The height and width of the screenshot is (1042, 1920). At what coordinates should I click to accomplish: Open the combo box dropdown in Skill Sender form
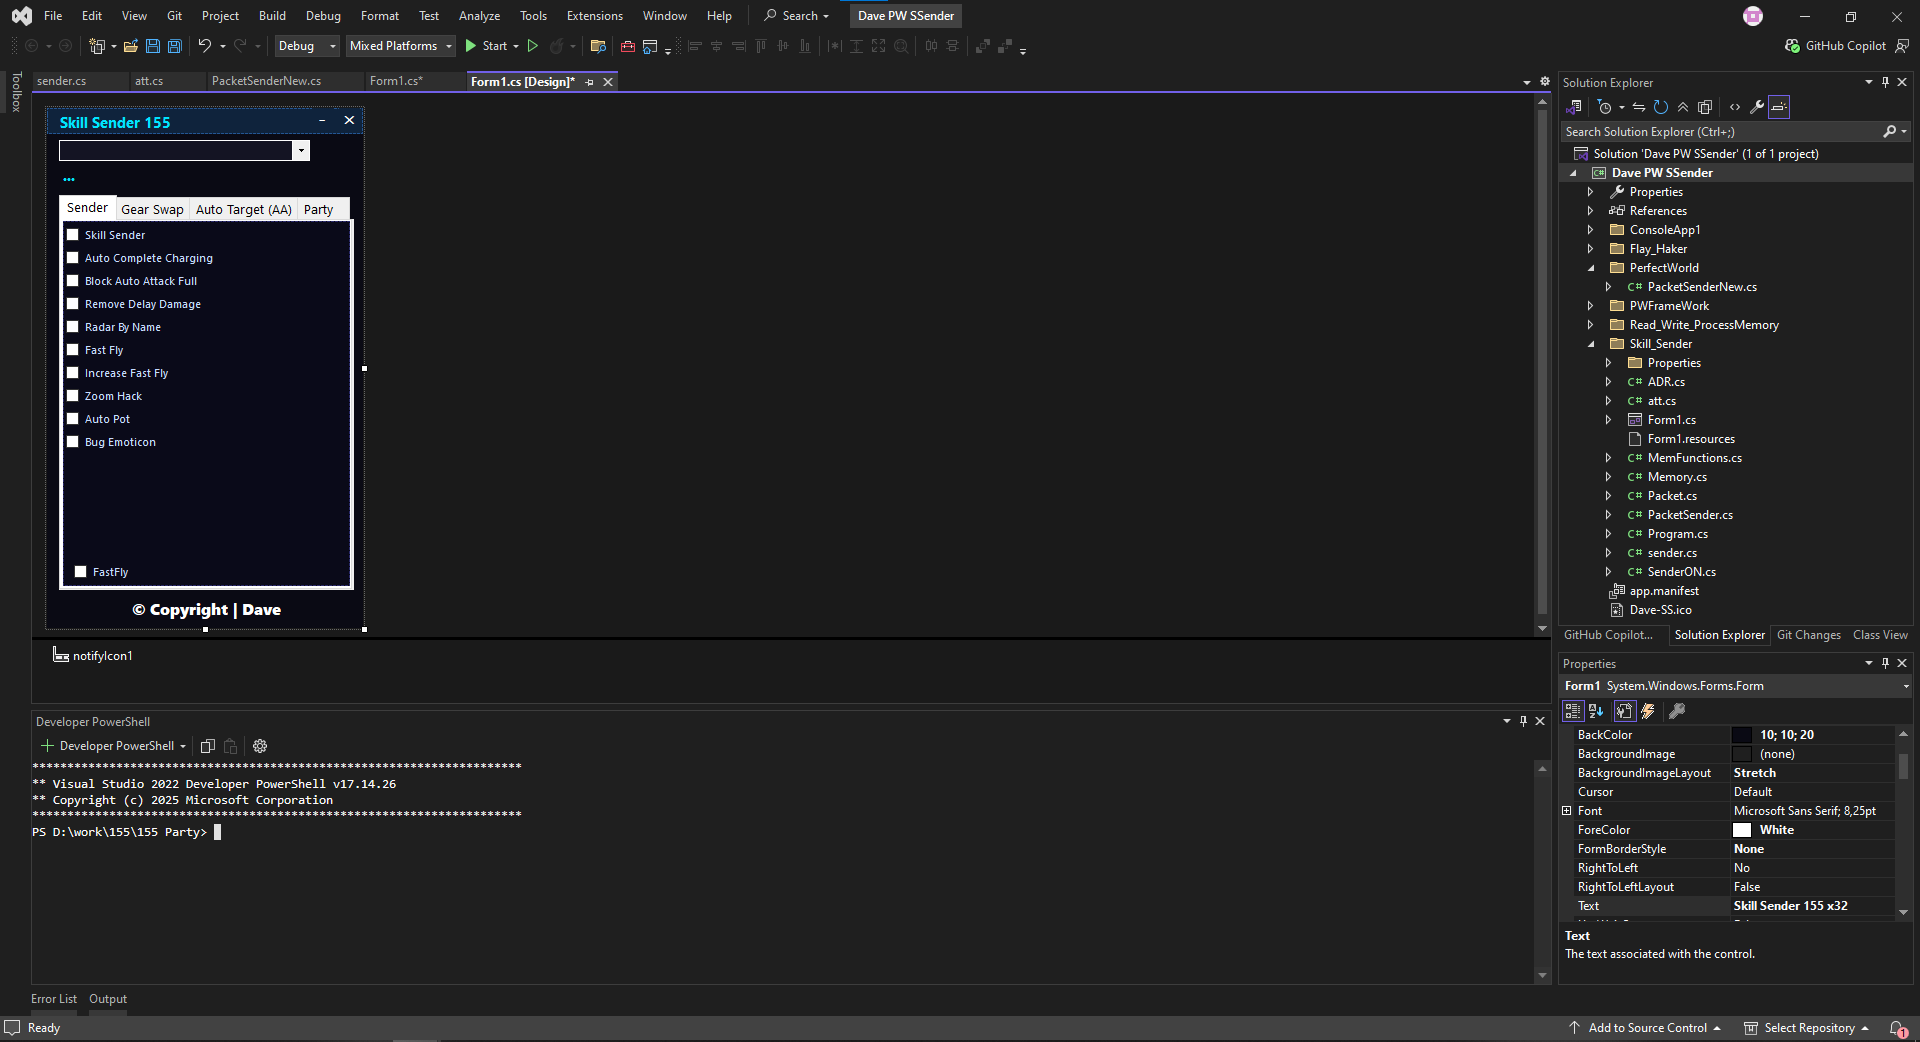point(300,150)
